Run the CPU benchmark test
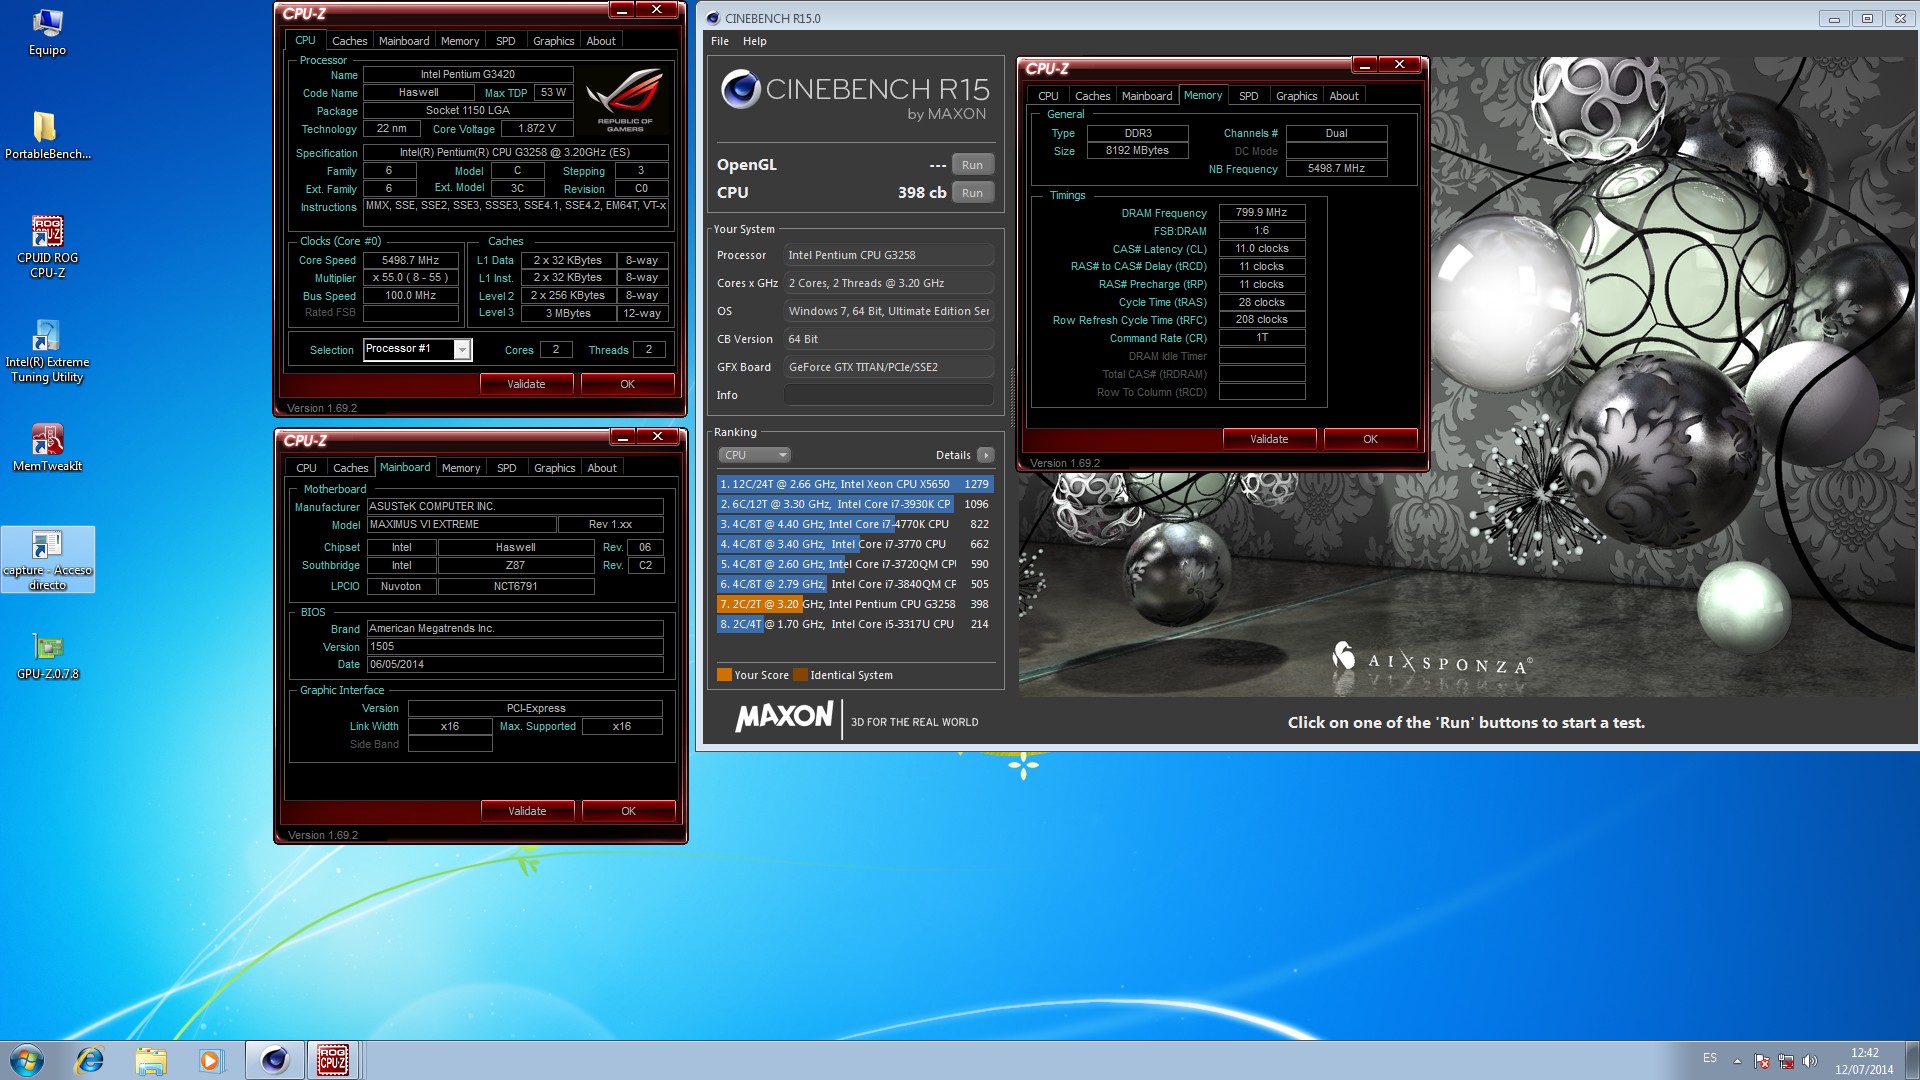The height and width of the screenshot is (1080, 1920). [x=972, y=193]
